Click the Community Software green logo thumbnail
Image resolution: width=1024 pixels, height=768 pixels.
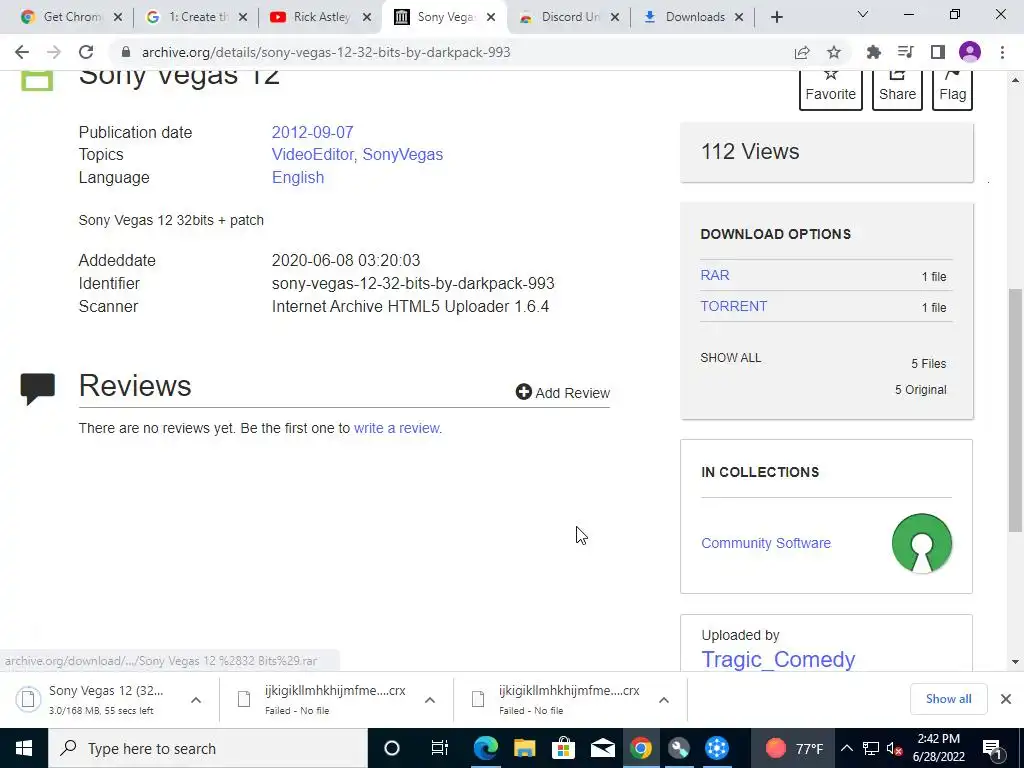(921, 543)
